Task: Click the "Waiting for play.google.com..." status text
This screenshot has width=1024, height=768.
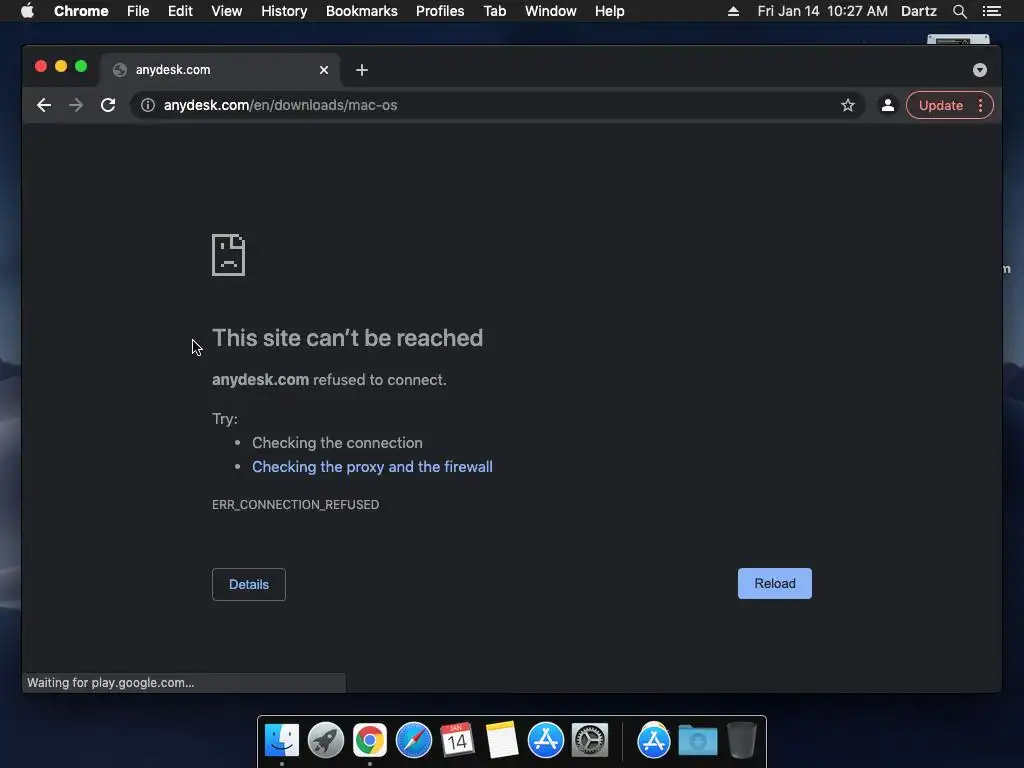Action: coord(110,682)
